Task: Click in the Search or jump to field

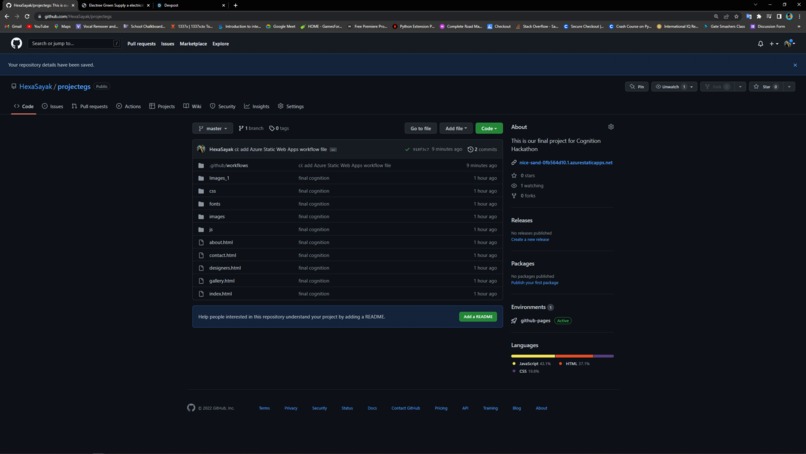Action: pos(75,44)
